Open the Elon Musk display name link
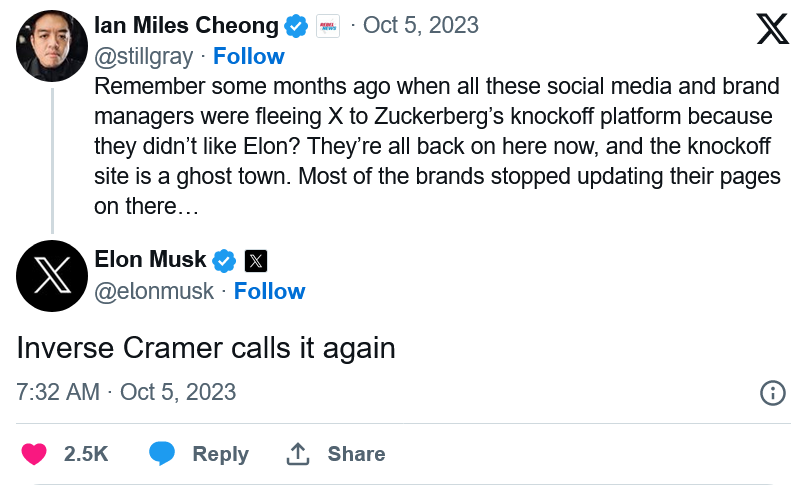 click(x=150, y=260)
